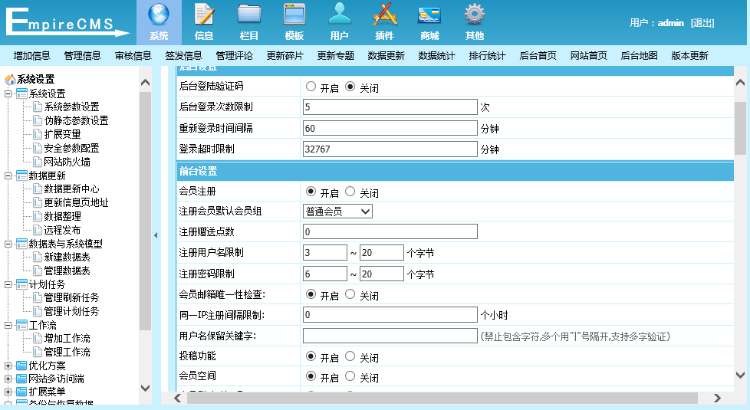This screenshot has height=410, width=750.
Task: Collapse the 数据表与系统模型 tree node
Action: click(8, 244)
